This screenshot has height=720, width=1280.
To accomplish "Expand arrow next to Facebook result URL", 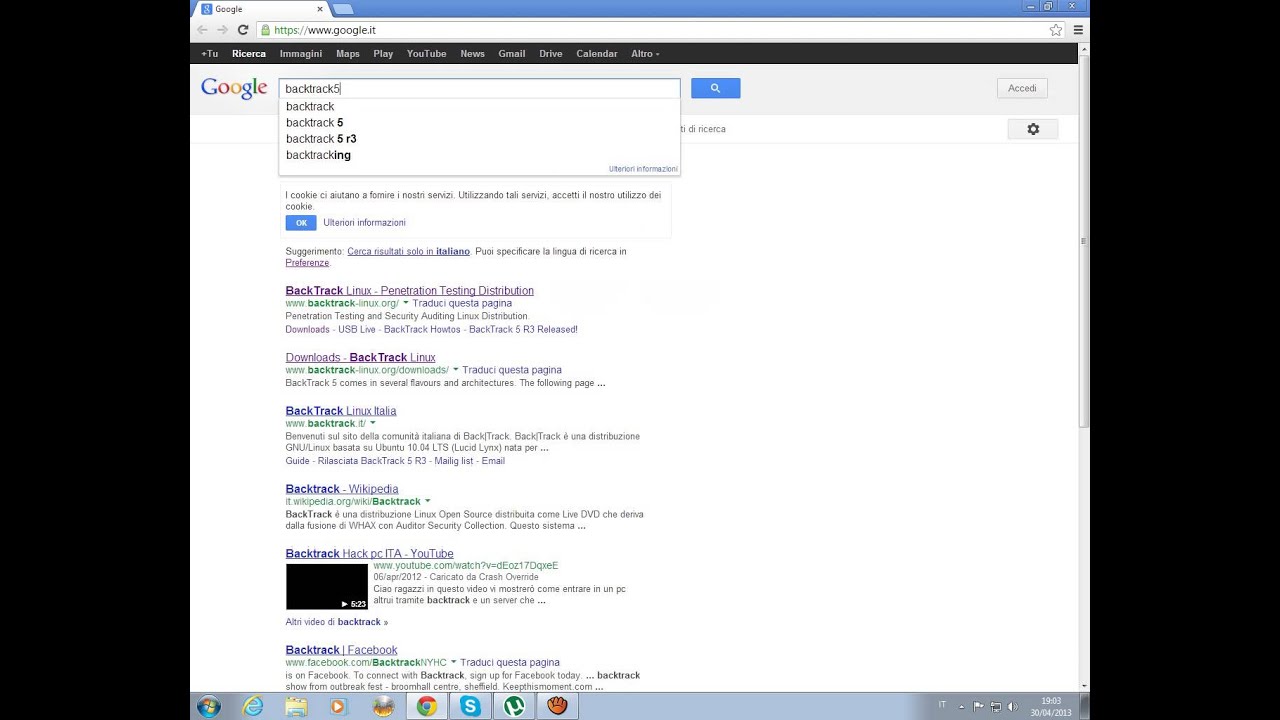I will tap(453, 662).
